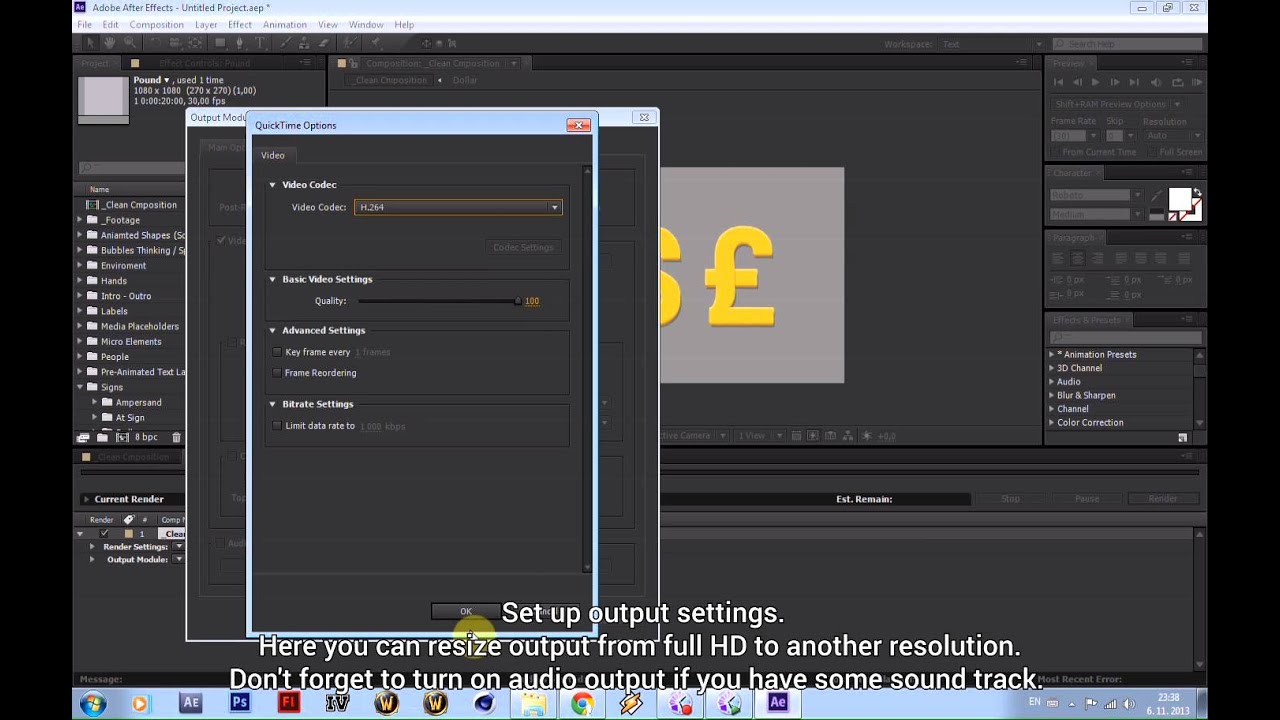Screen dimensions: 1280x720
Task: Mute audio in the Preview panel
Action: click(x=1156, y=82)
